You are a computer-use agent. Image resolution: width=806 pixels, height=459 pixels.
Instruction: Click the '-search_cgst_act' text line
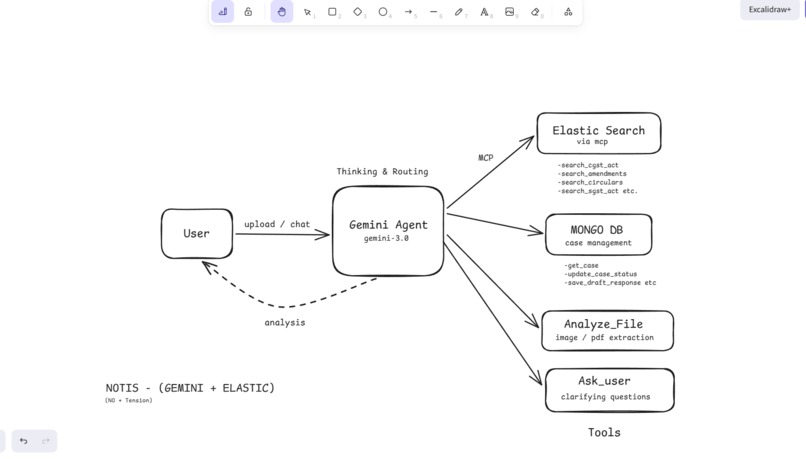(588, 165)
